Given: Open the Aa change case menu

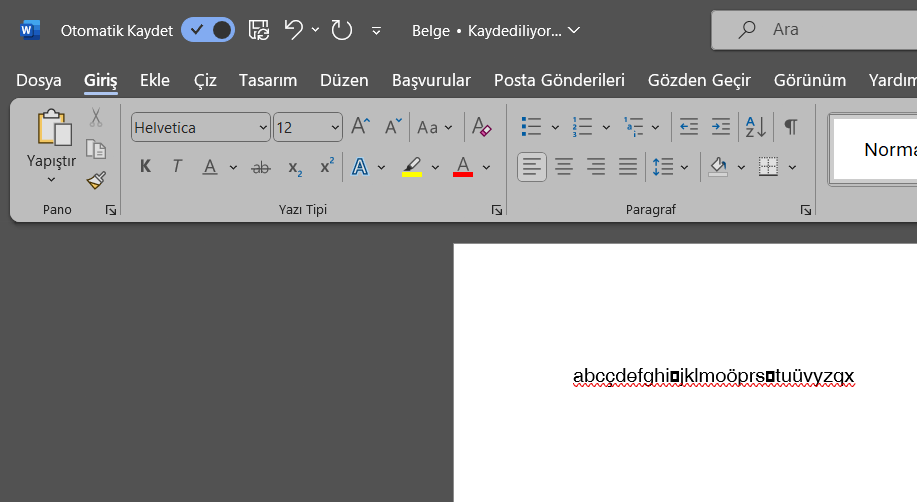Looking at the screenshot, I should [435, 127].
